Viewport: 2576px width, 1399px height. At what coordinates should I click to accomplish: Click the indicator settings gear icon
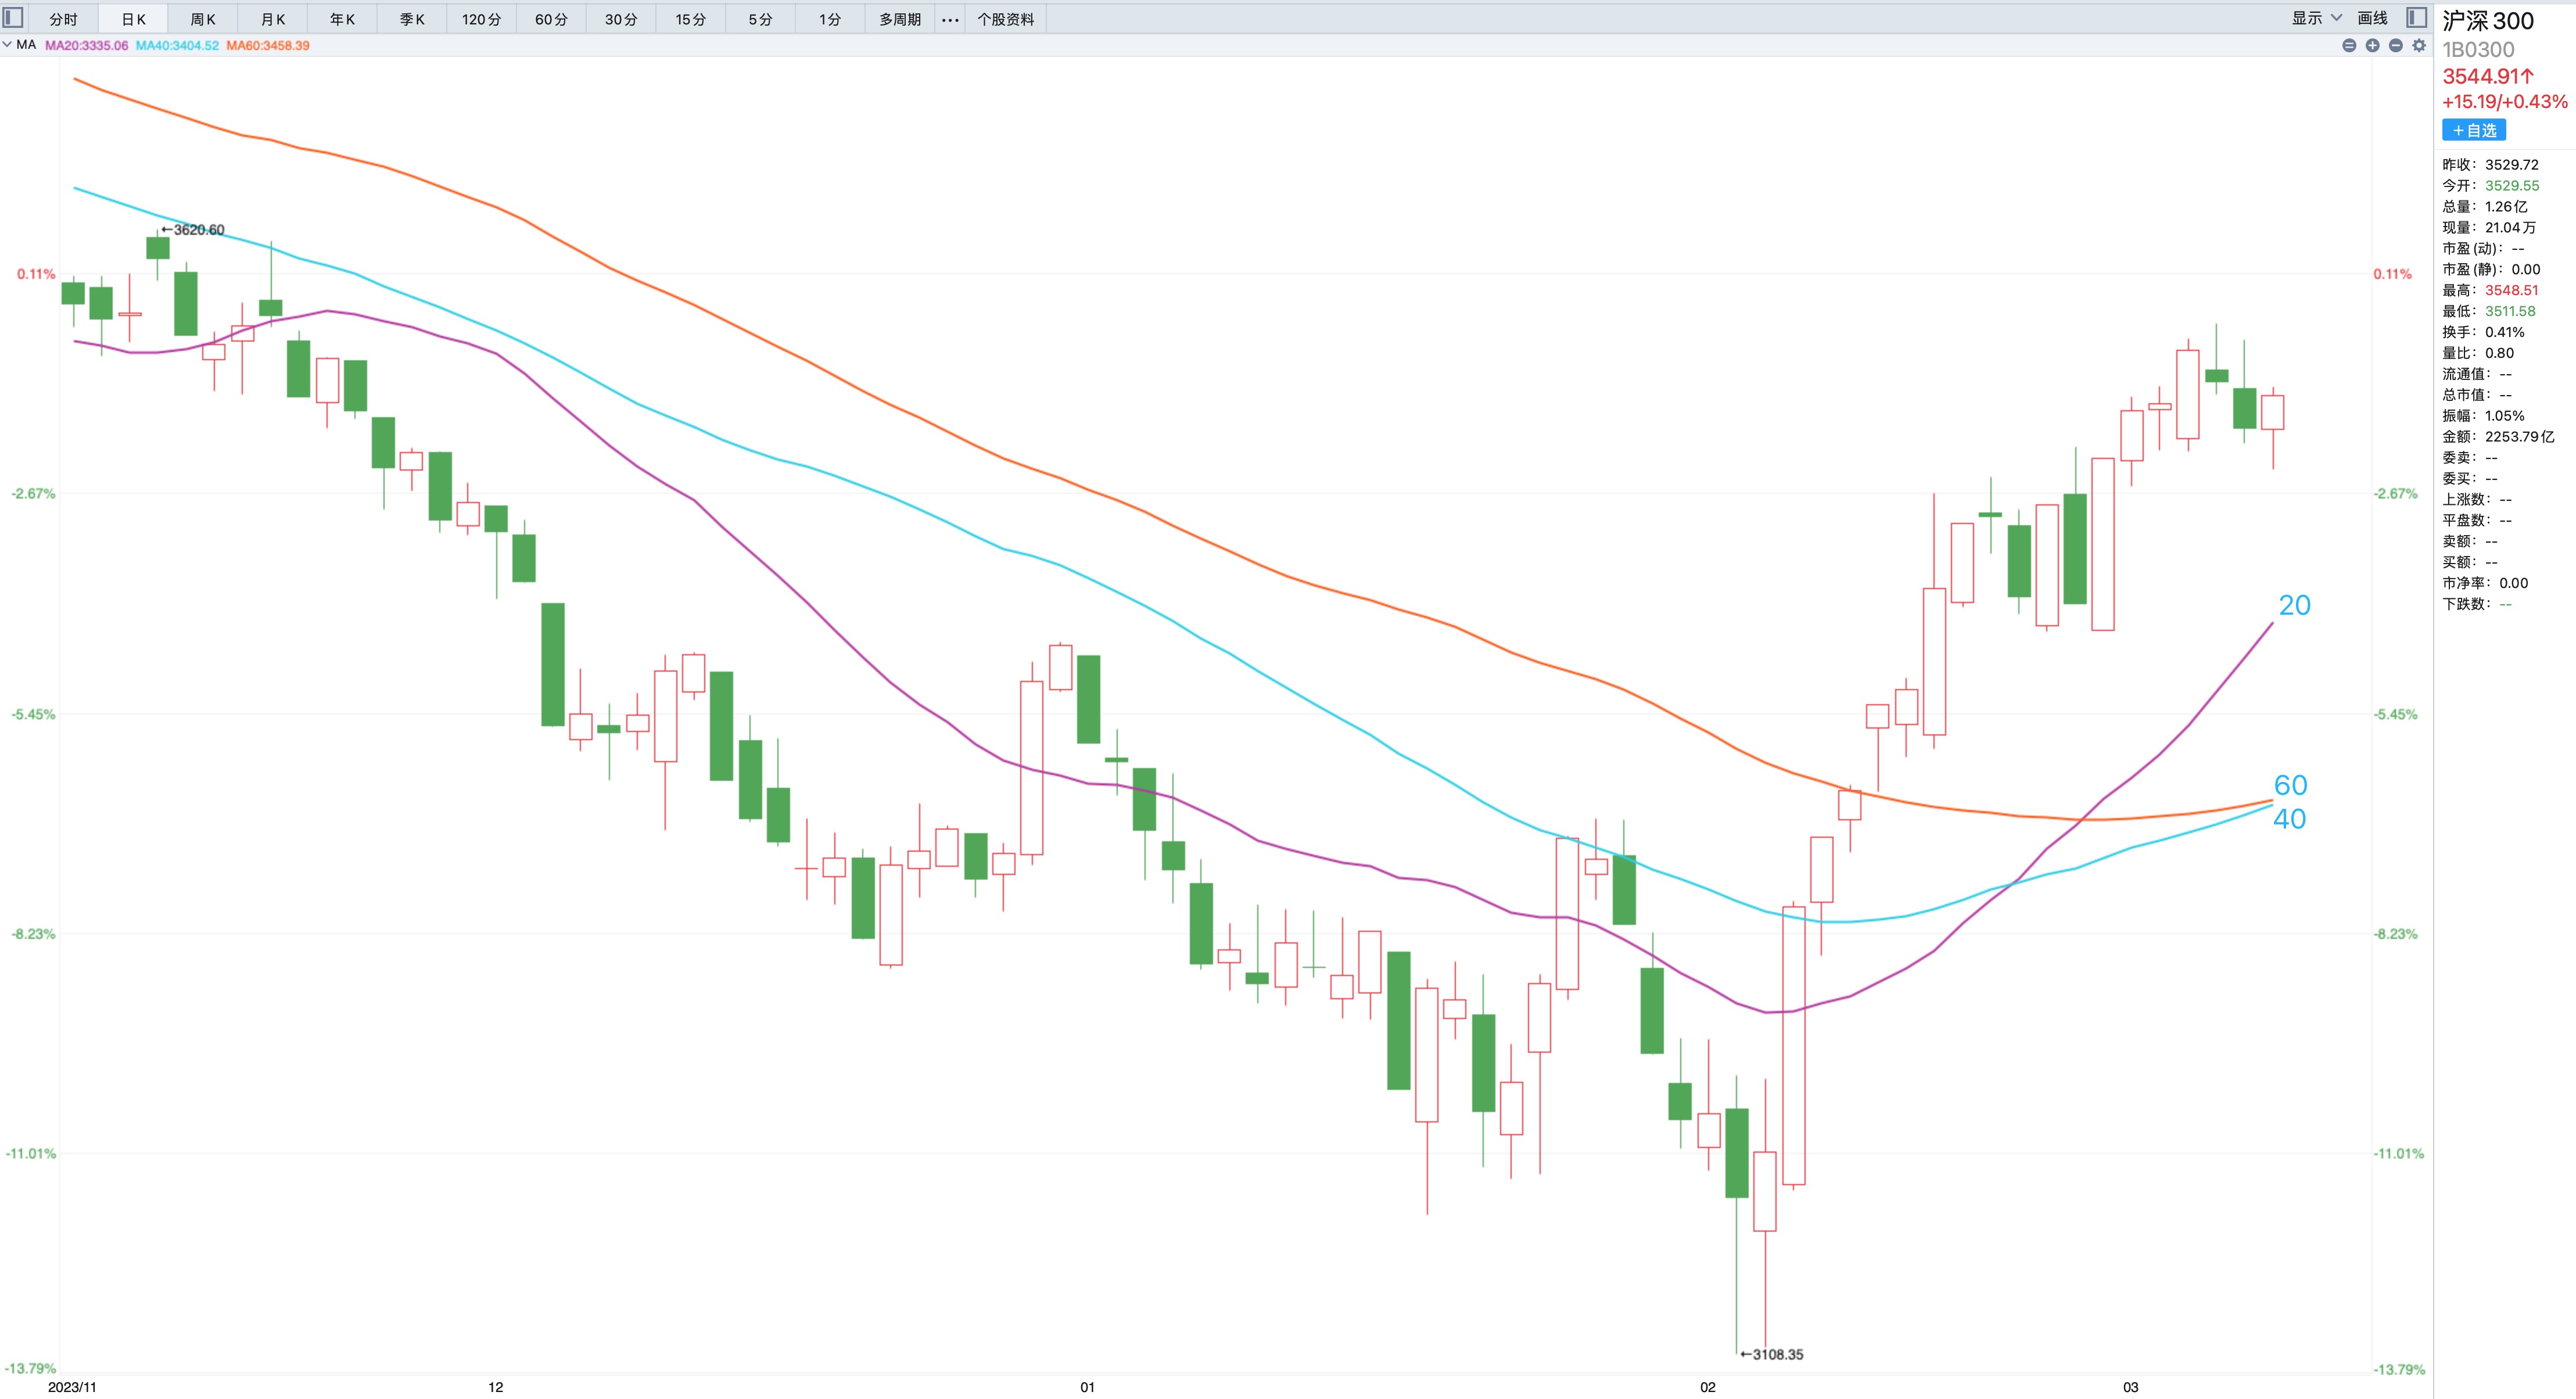[2419, 45]
